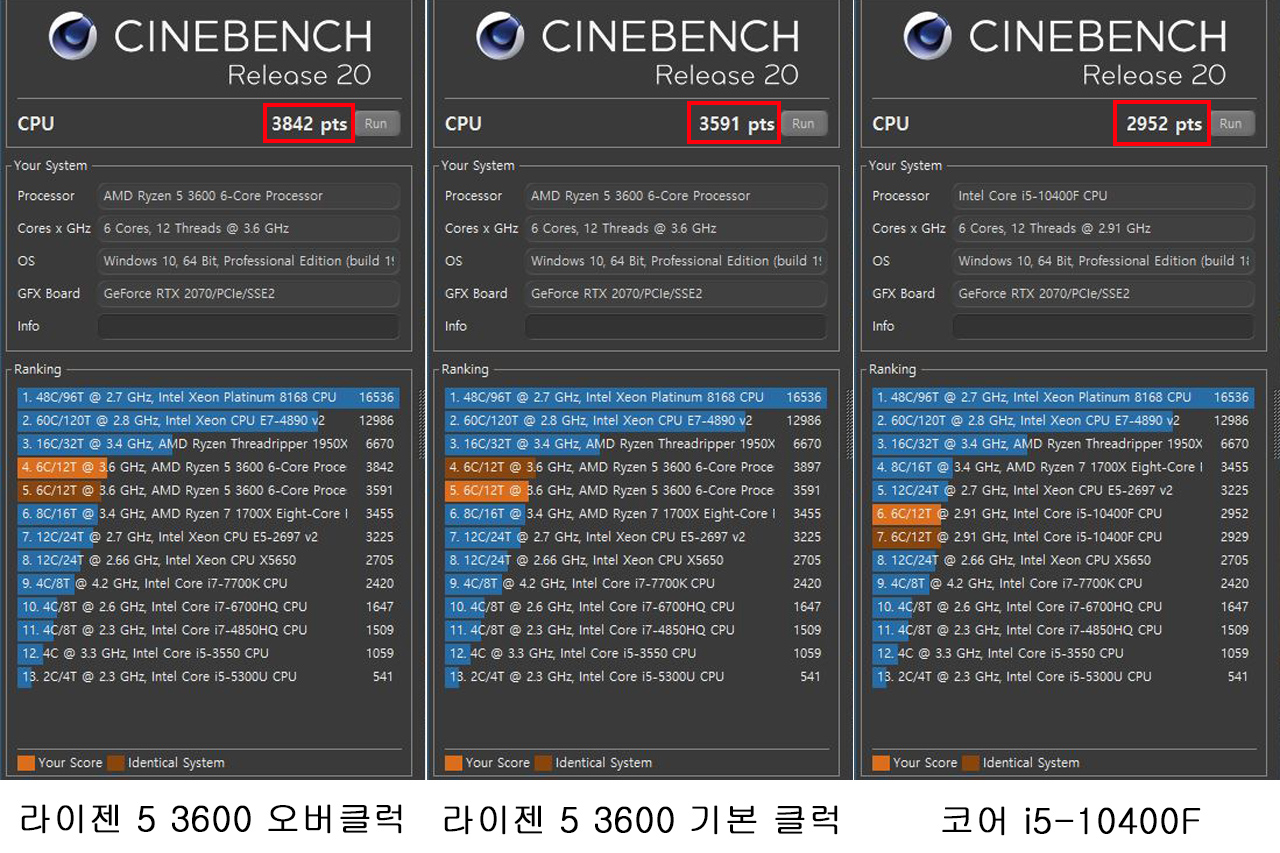Image resolution: width=1280 pixels, height=853 pixels.
Task: Select the i5-10400F ranking row scoring 2929
Action: [x=1061, y=537]
